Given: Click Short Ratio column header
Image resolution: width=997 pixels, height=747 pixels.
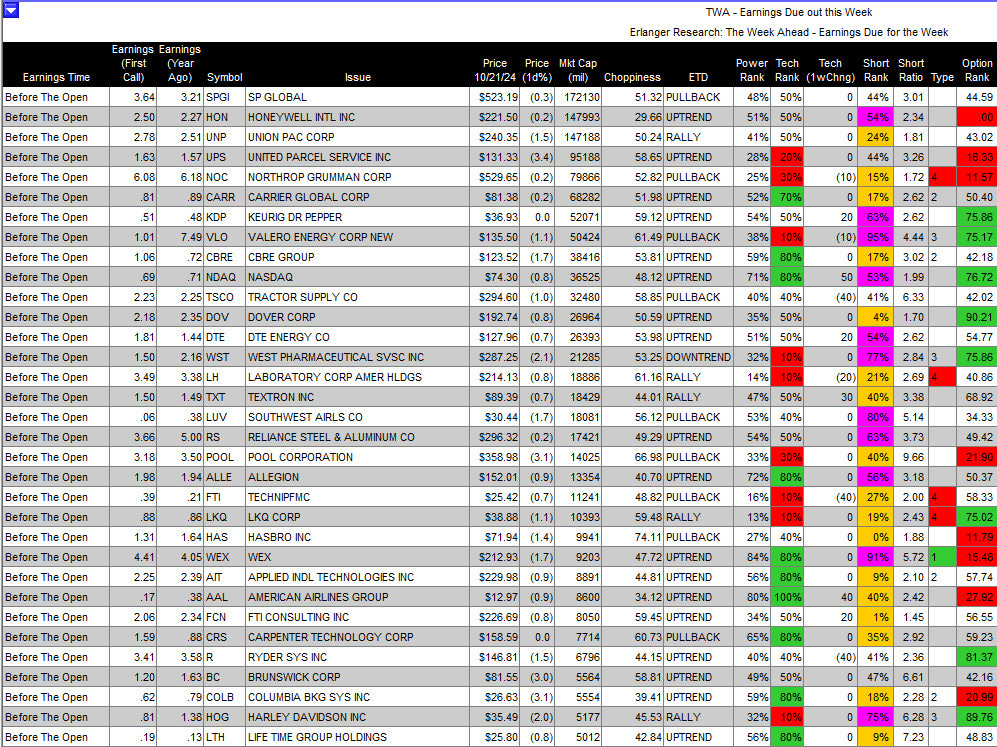Looking at the screenshot, I should [x=911, y=70].
